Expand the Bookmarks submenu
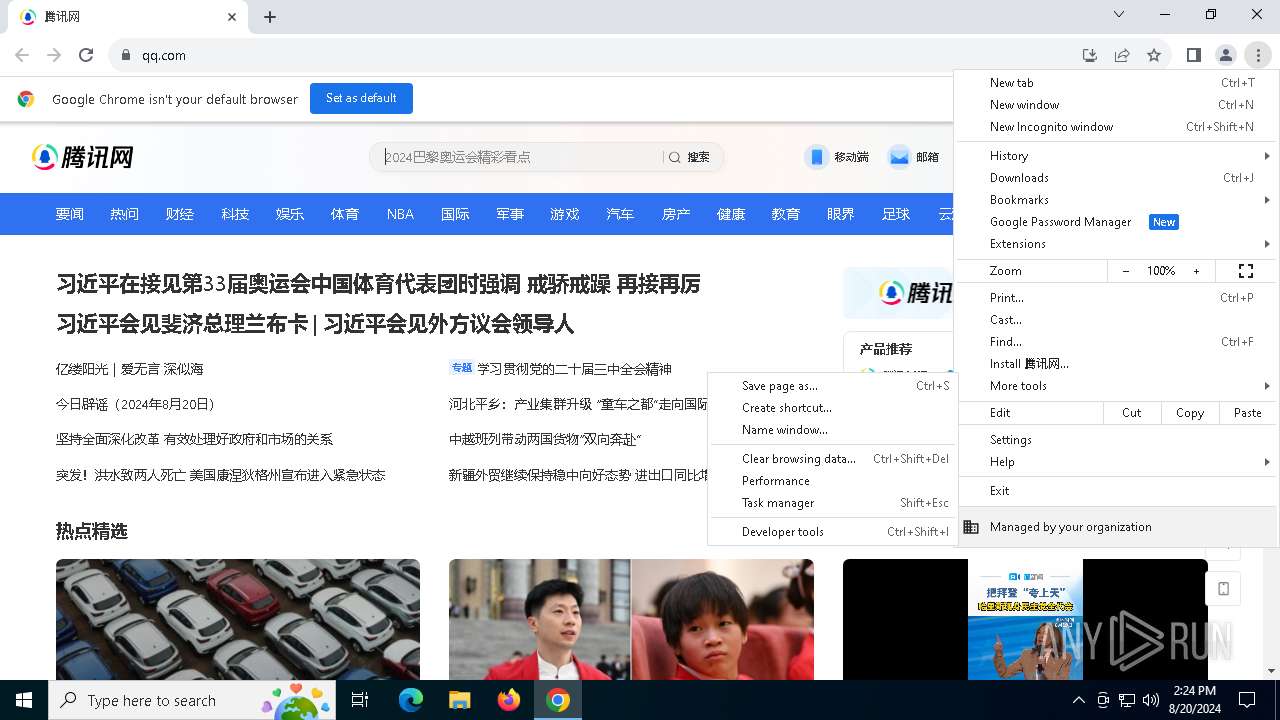Screen dimensions: 1280x720 click(1117, 200)
